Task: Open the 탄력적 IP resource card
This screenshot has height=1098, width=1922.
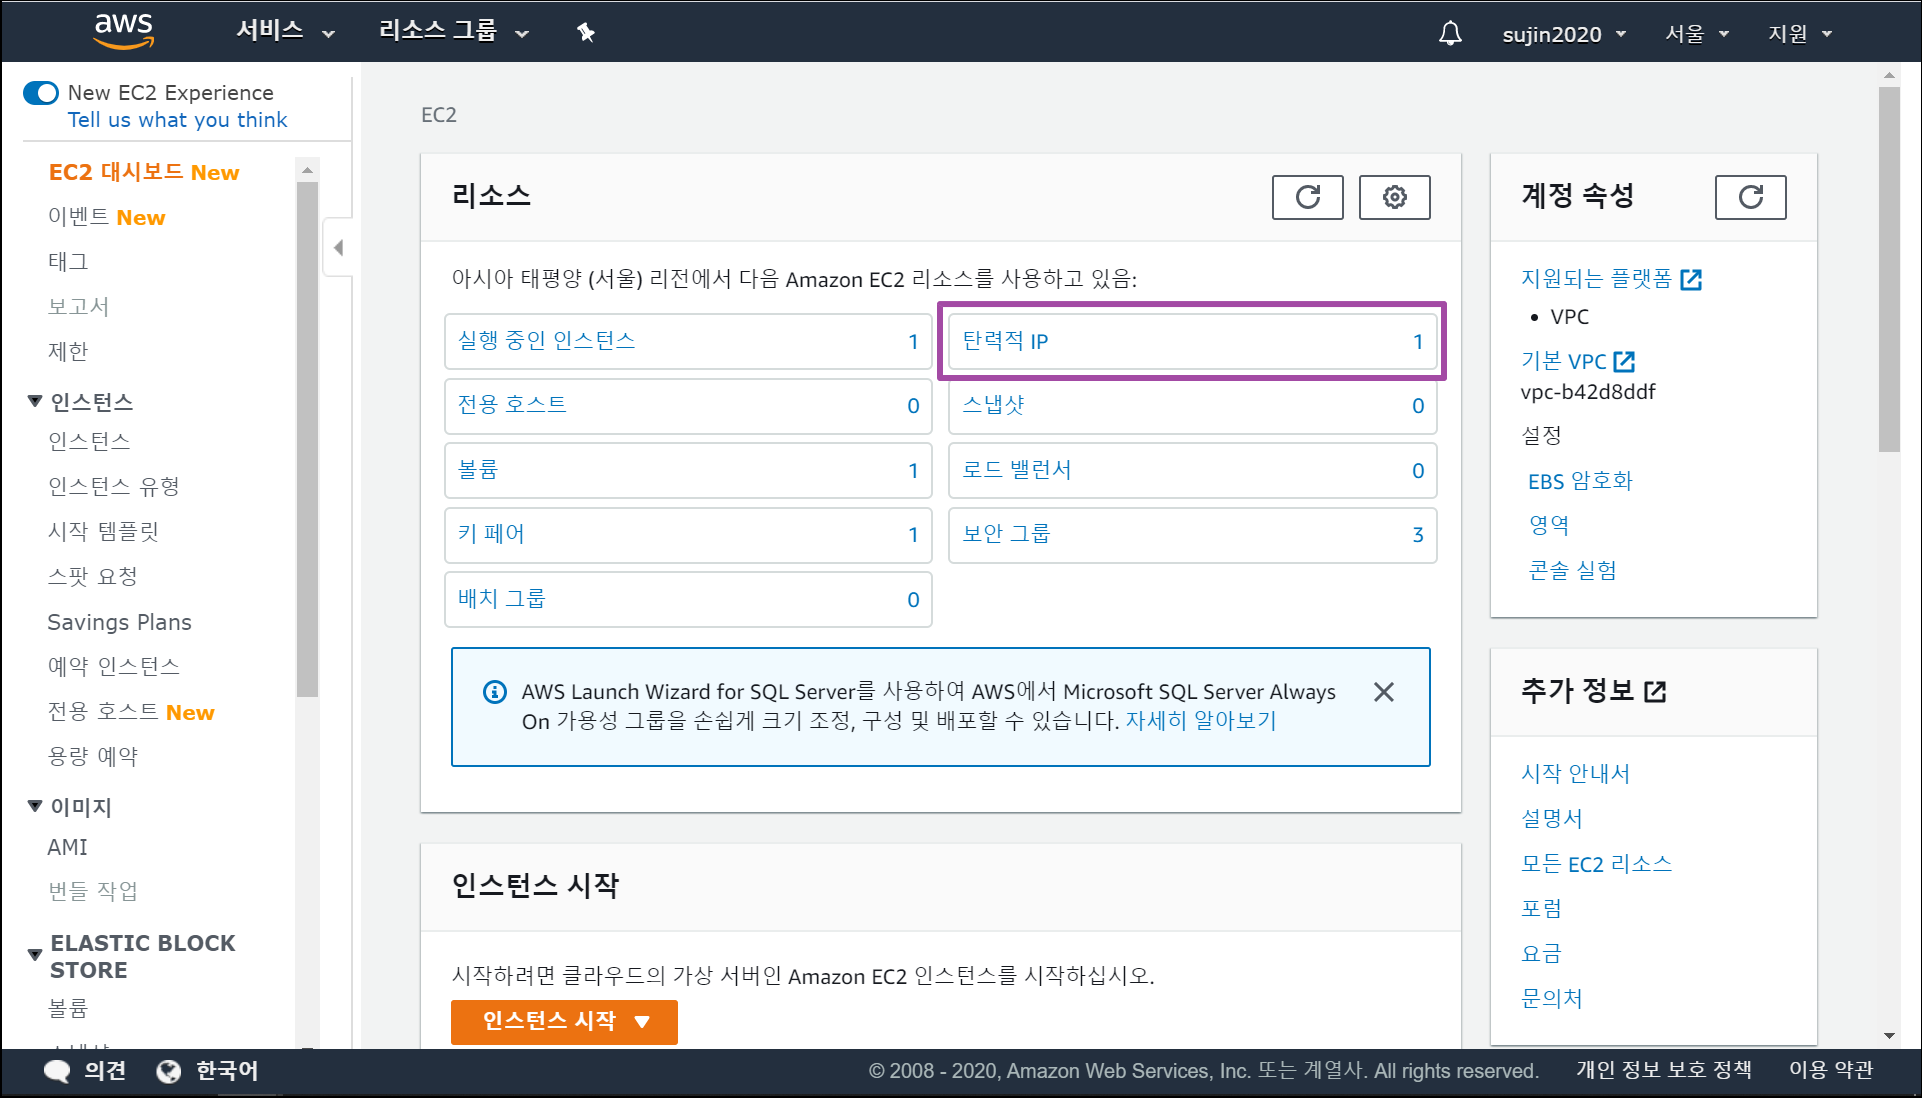Action: pyautogui.click(x=1192, y=341)
